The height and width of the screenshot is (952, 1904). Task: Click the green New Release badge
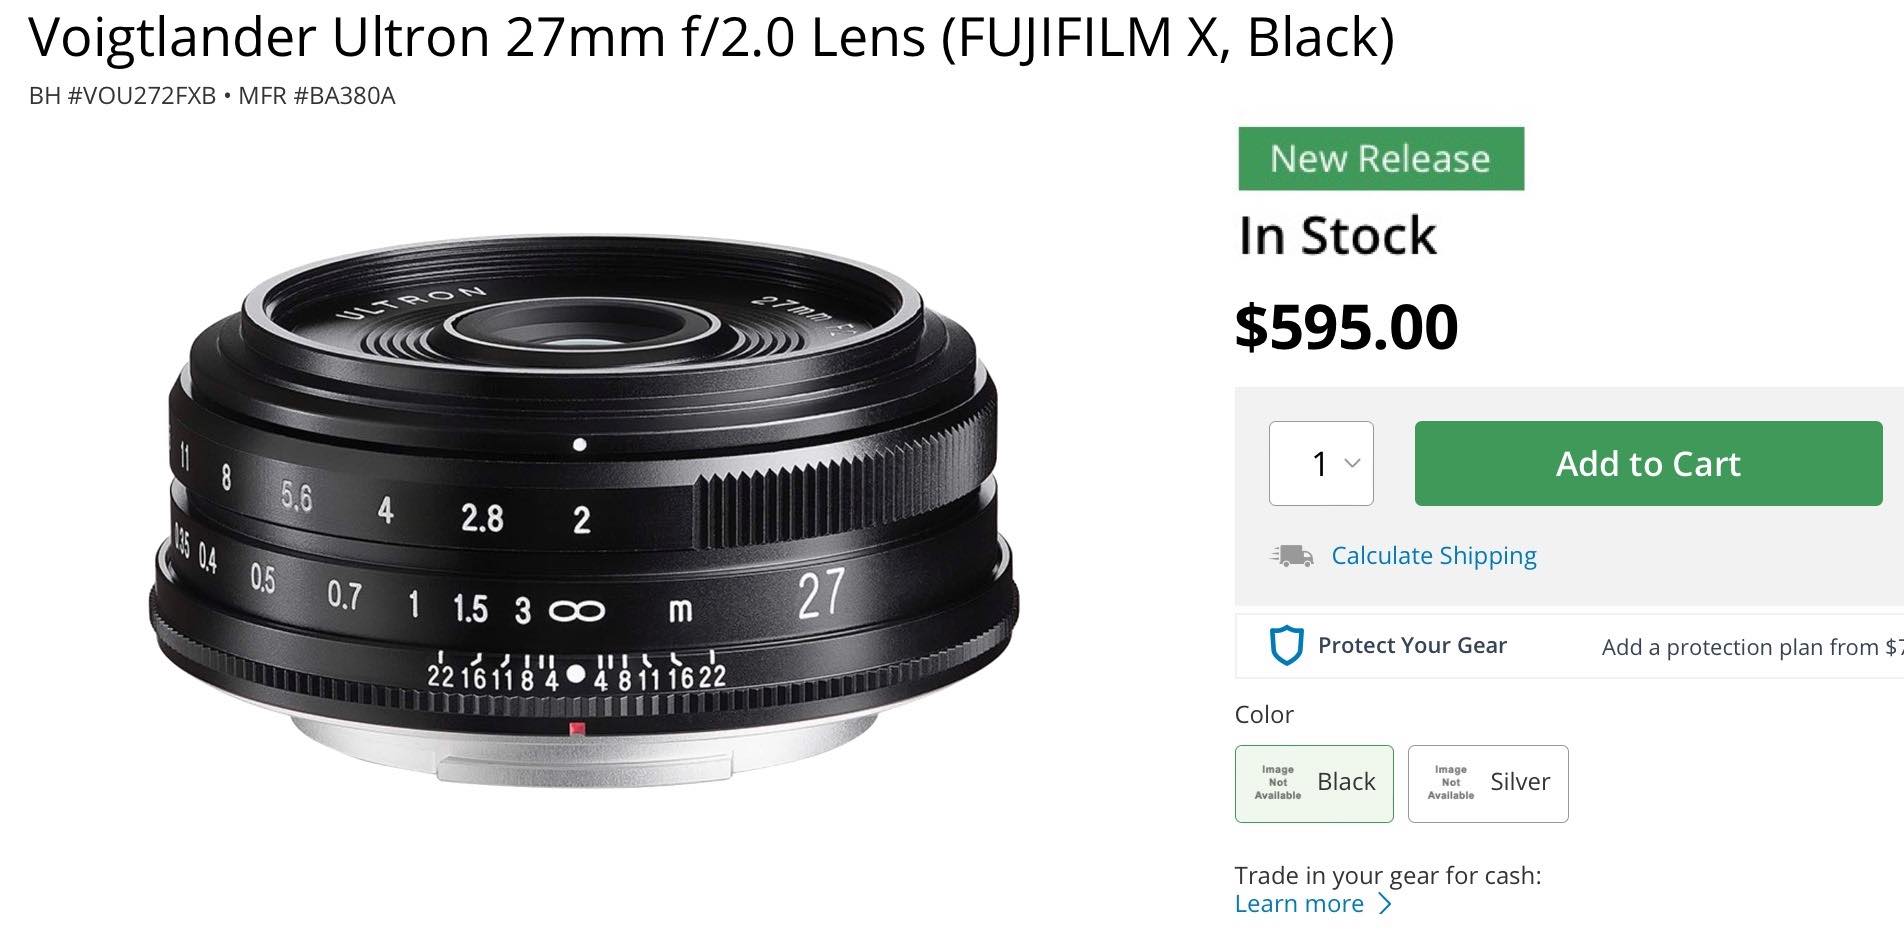[x=1379, y=158]
